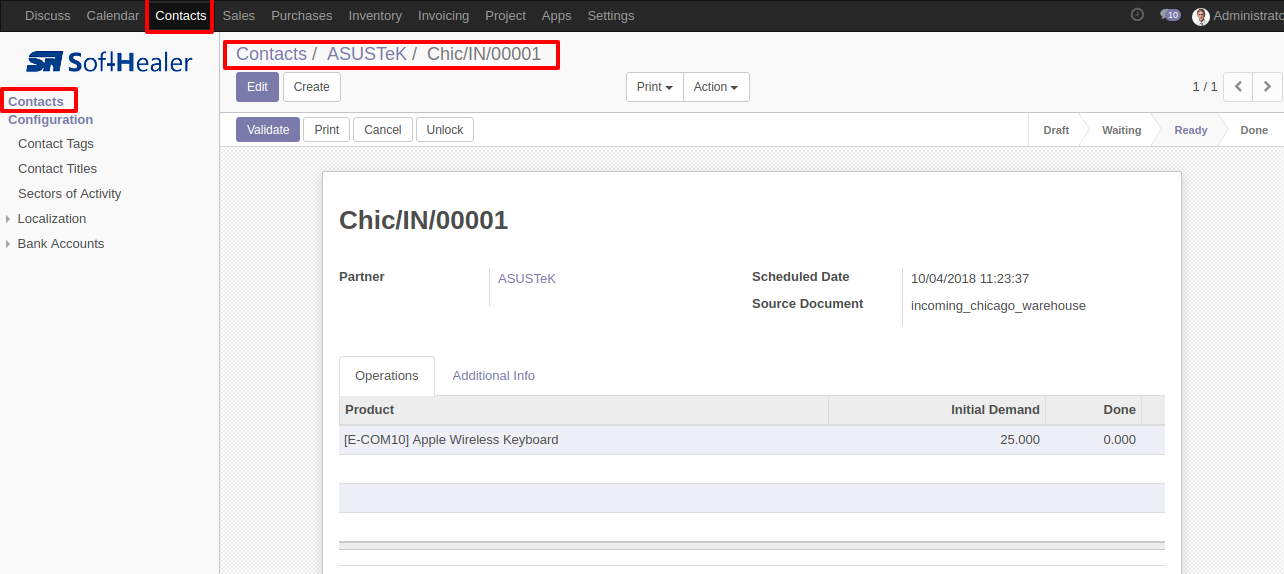1284x574 pixels.
Task: Click the Print button beside Validate
Action: (x=327, y=130)
